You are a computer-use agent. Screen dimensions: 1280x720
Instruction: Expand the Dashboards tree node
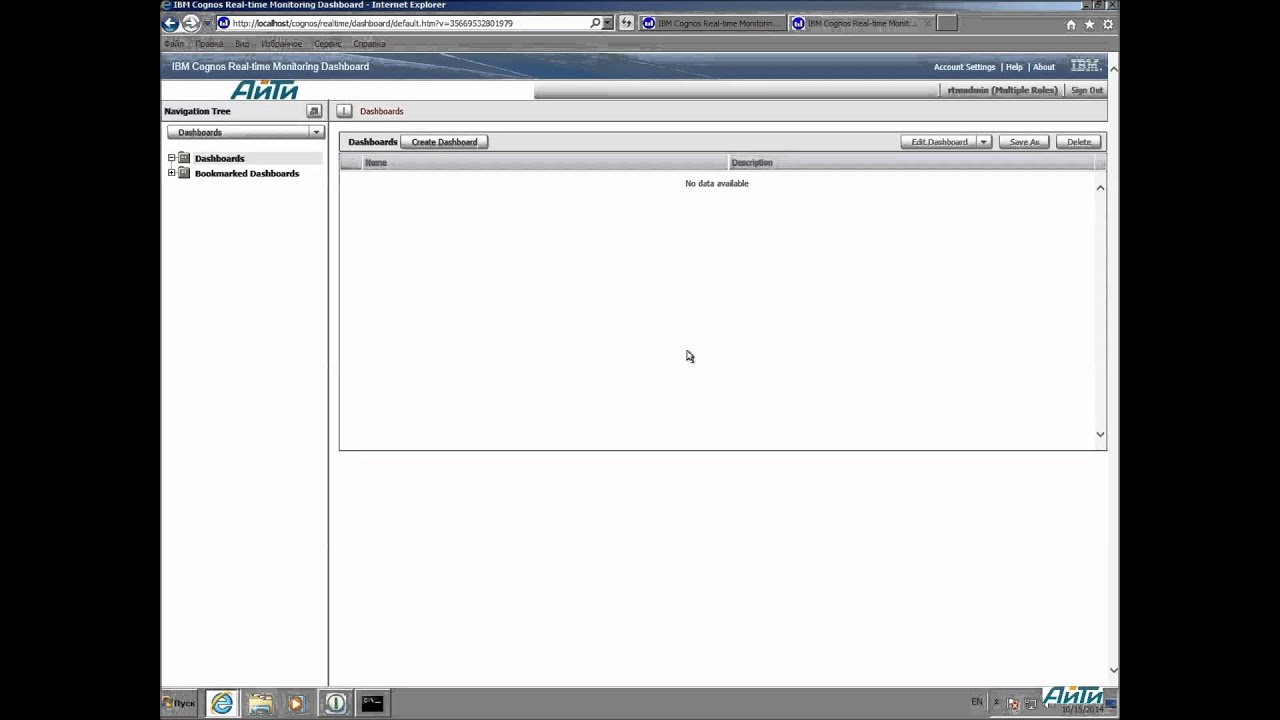pos(171,158)
